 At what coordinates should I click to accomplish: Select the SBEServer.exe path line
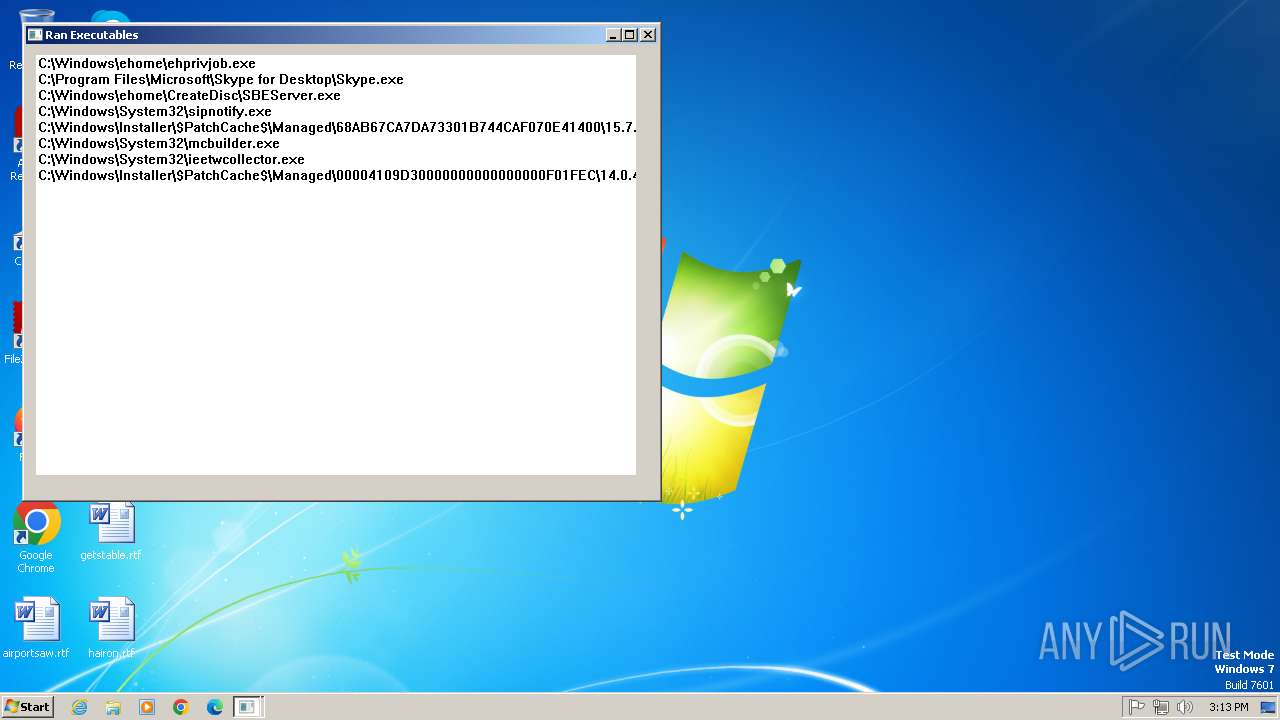tap(189, 95)
